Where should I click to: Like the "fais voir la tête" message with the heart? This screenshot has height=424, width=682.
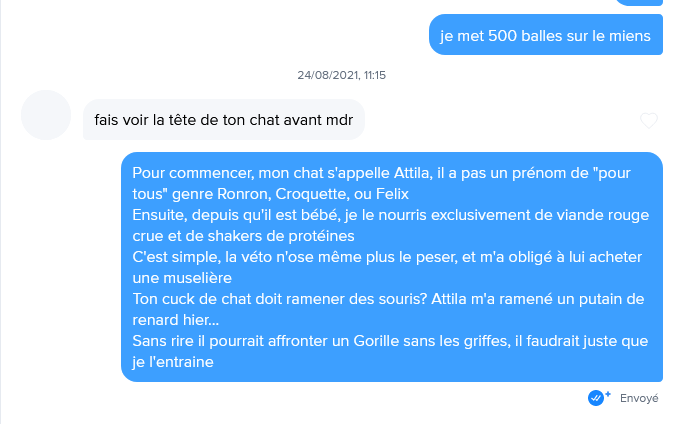649,121
